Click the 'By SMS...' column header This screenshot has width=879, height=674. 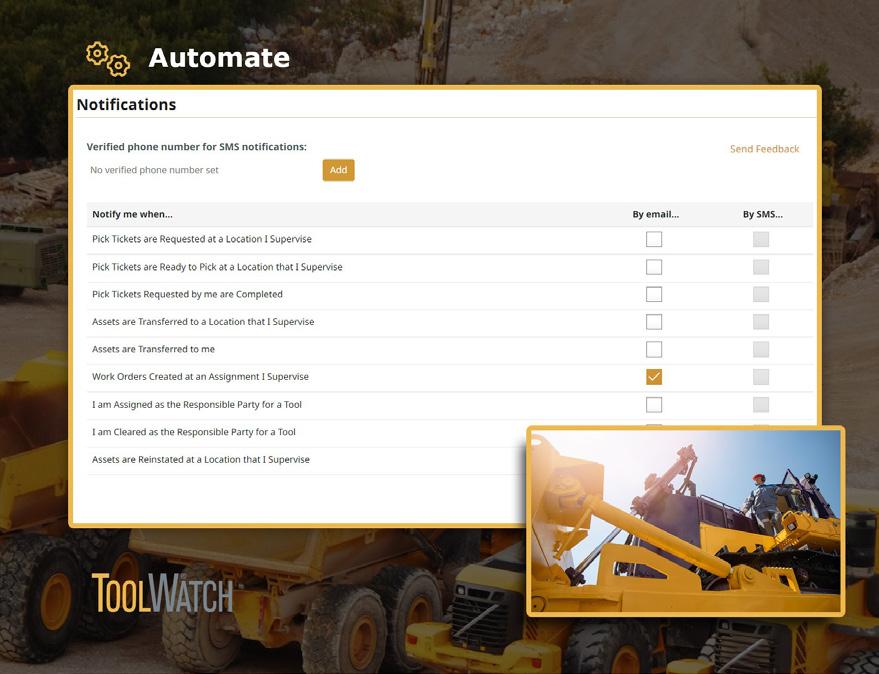[762, 214]
